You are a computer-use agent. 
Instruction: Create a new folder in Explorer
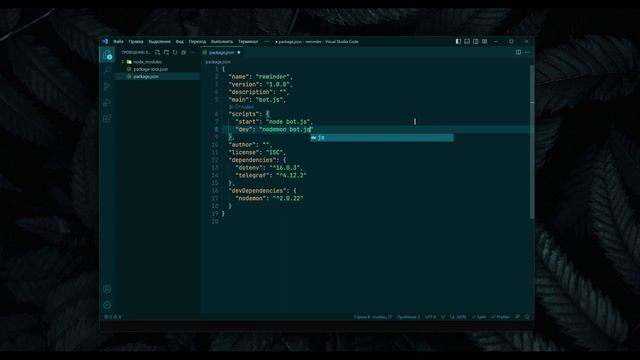[166, 52]
